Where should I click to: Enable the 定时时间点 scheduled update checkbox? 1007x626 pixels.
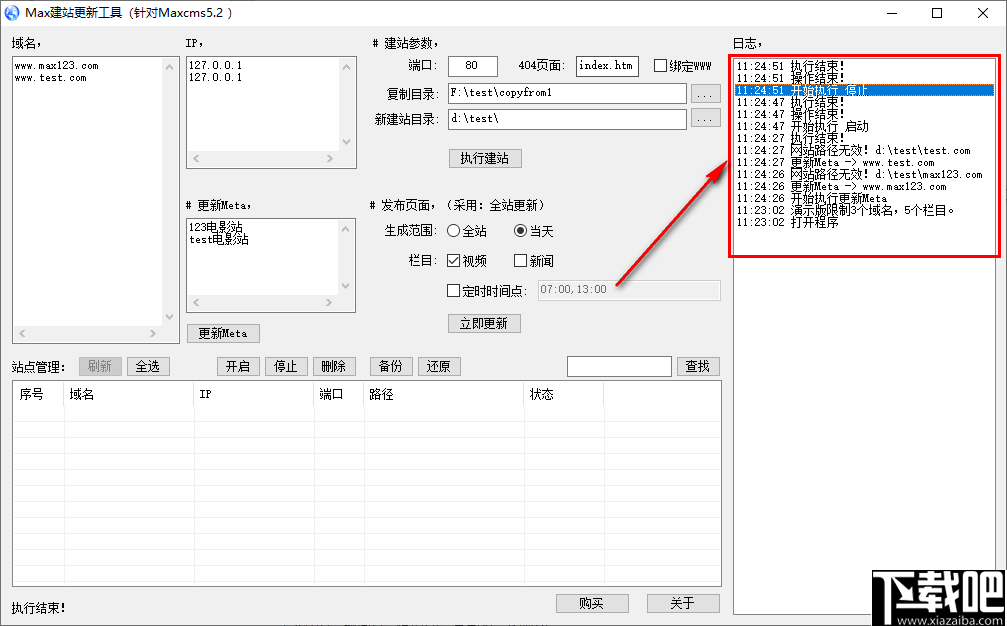click(452, 290)
